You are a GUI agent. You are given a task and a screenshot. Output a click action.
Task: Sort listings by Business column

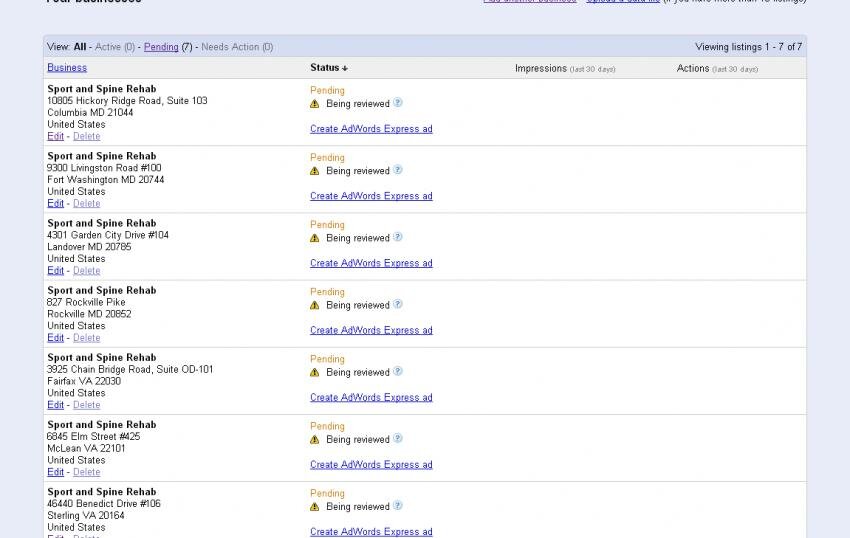click(67, 68)
